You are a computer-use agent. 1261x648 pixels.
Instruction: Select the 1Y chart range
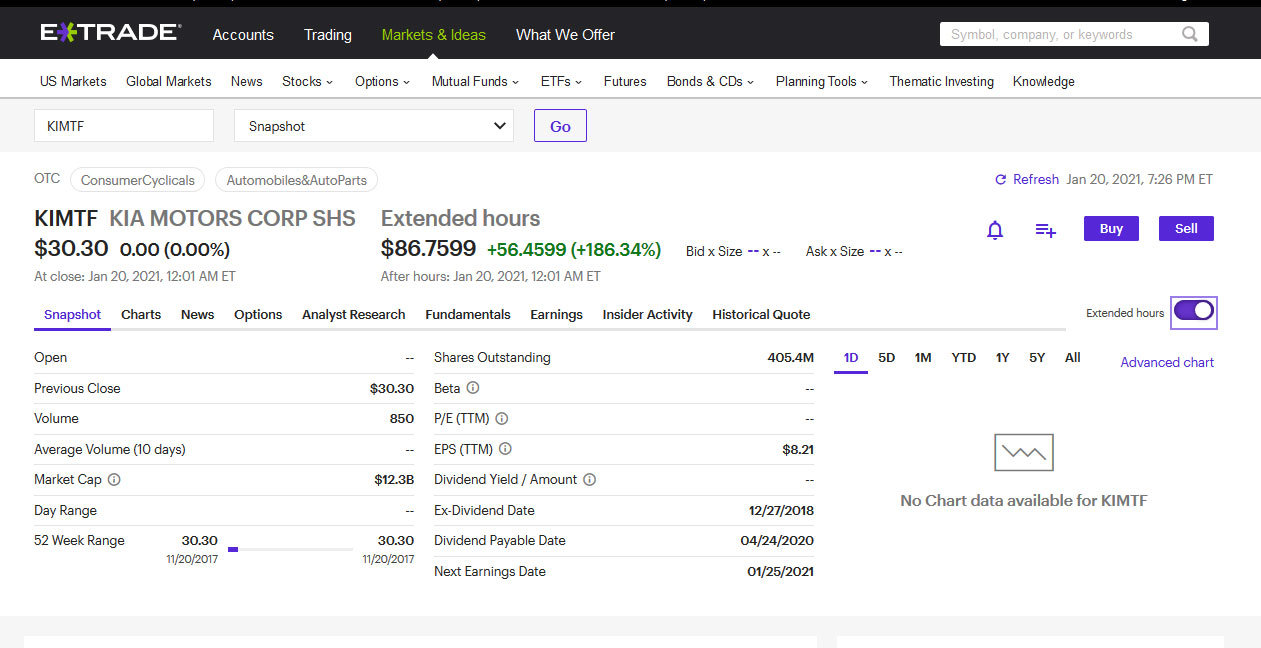click(x=1002, y=358)
